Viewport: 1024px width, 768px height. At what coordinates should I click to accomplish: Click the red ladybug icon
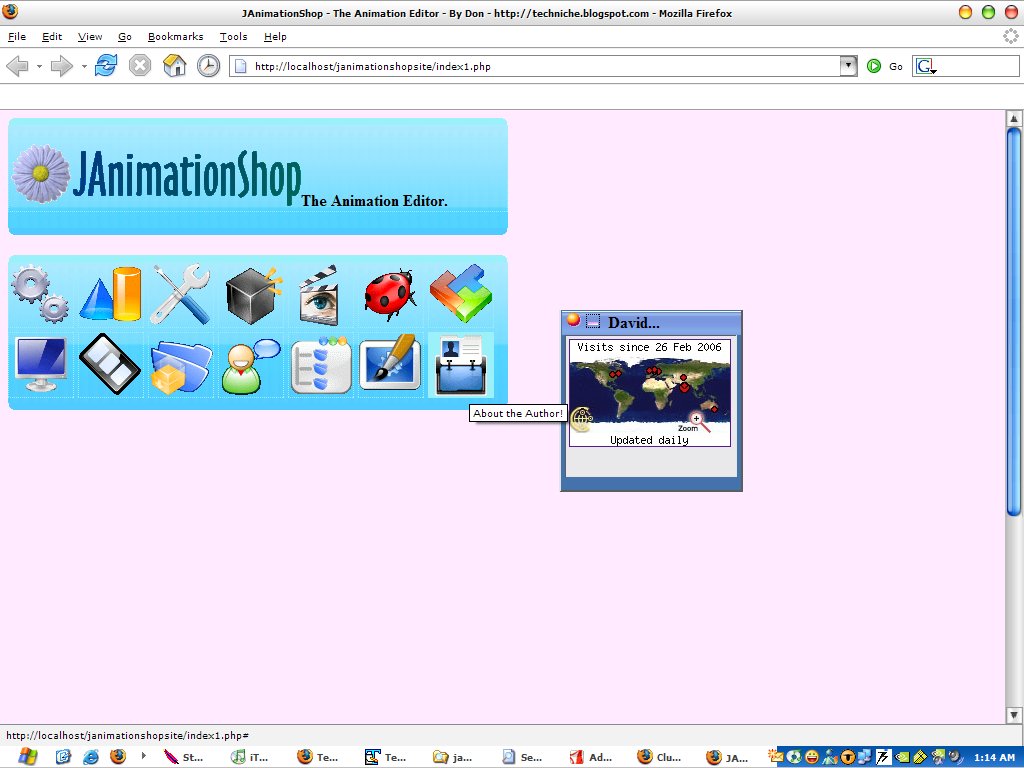[391, 295]
